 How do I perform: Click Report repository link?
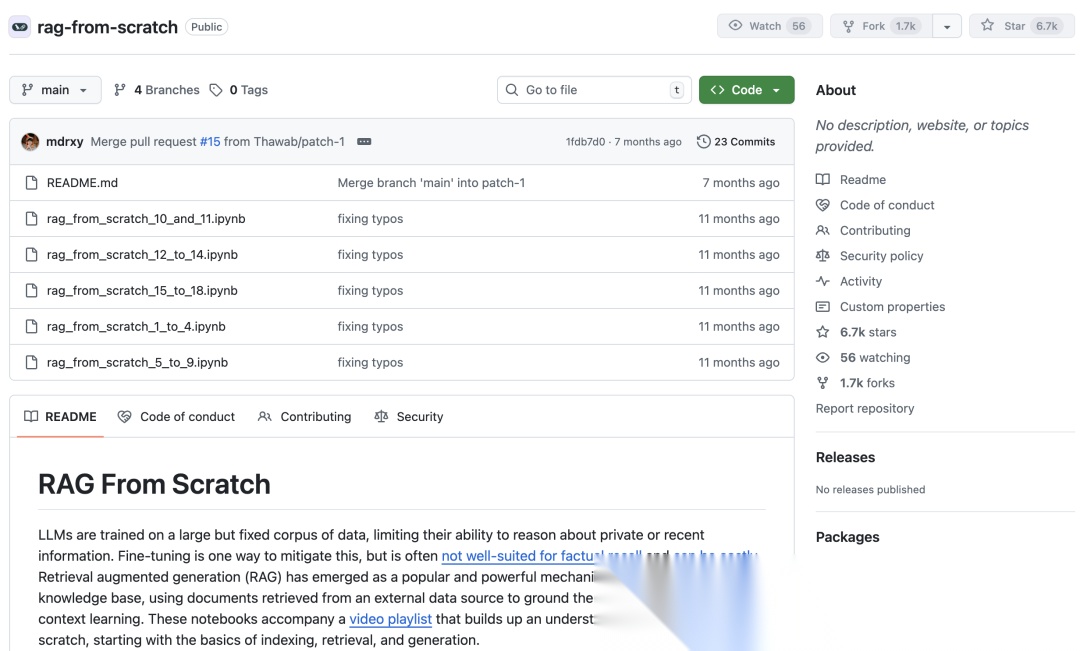tap(864, 408)
